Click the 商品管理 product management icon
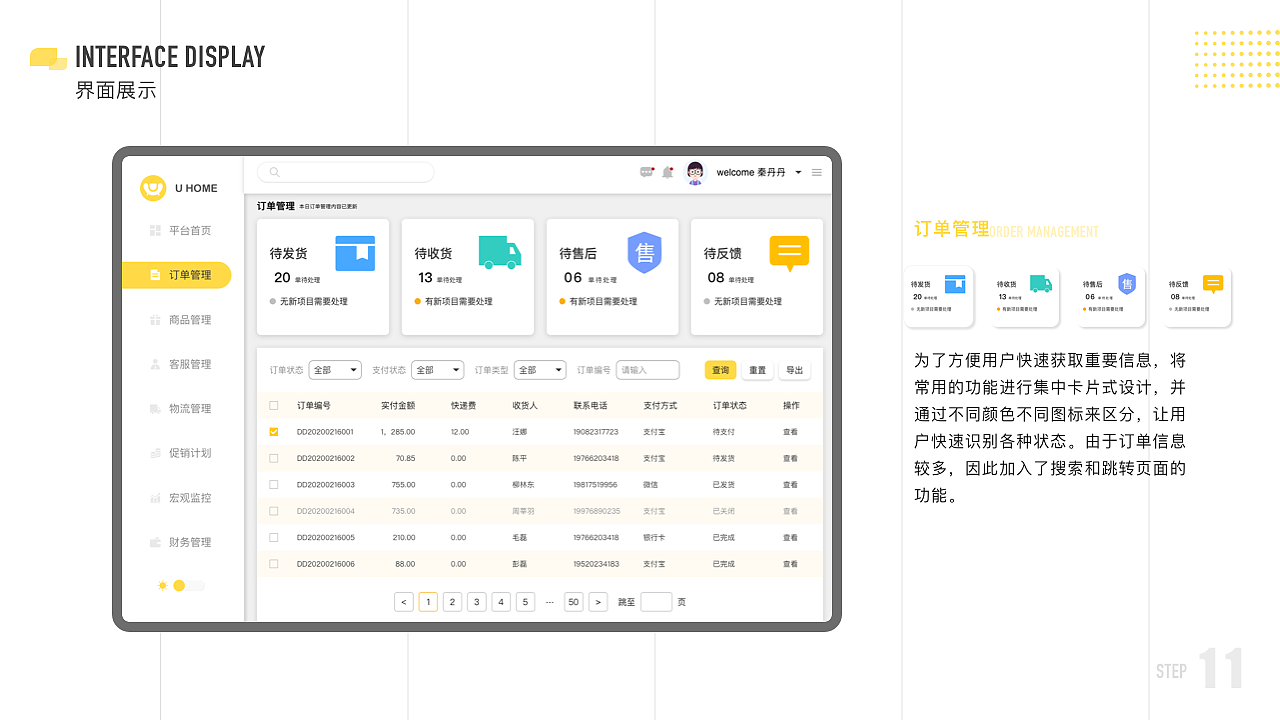Viewport: 1280px width, 720px height. (x=153, y=320)
